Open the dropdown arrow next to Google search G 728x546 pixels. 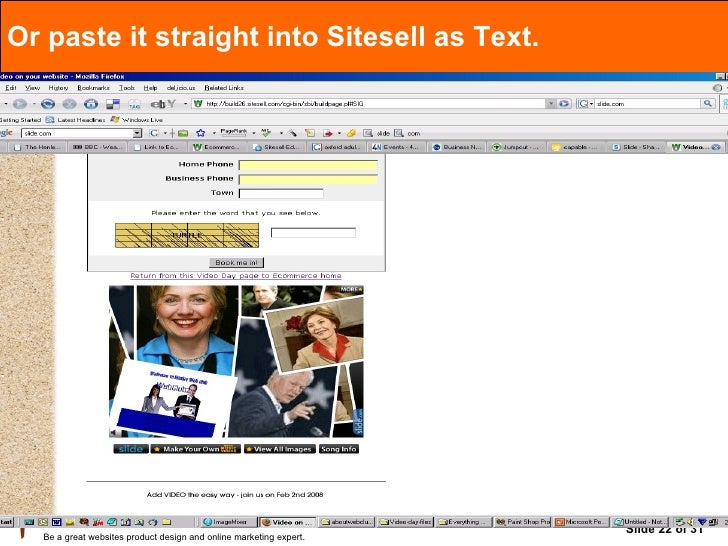pos(165,133)
